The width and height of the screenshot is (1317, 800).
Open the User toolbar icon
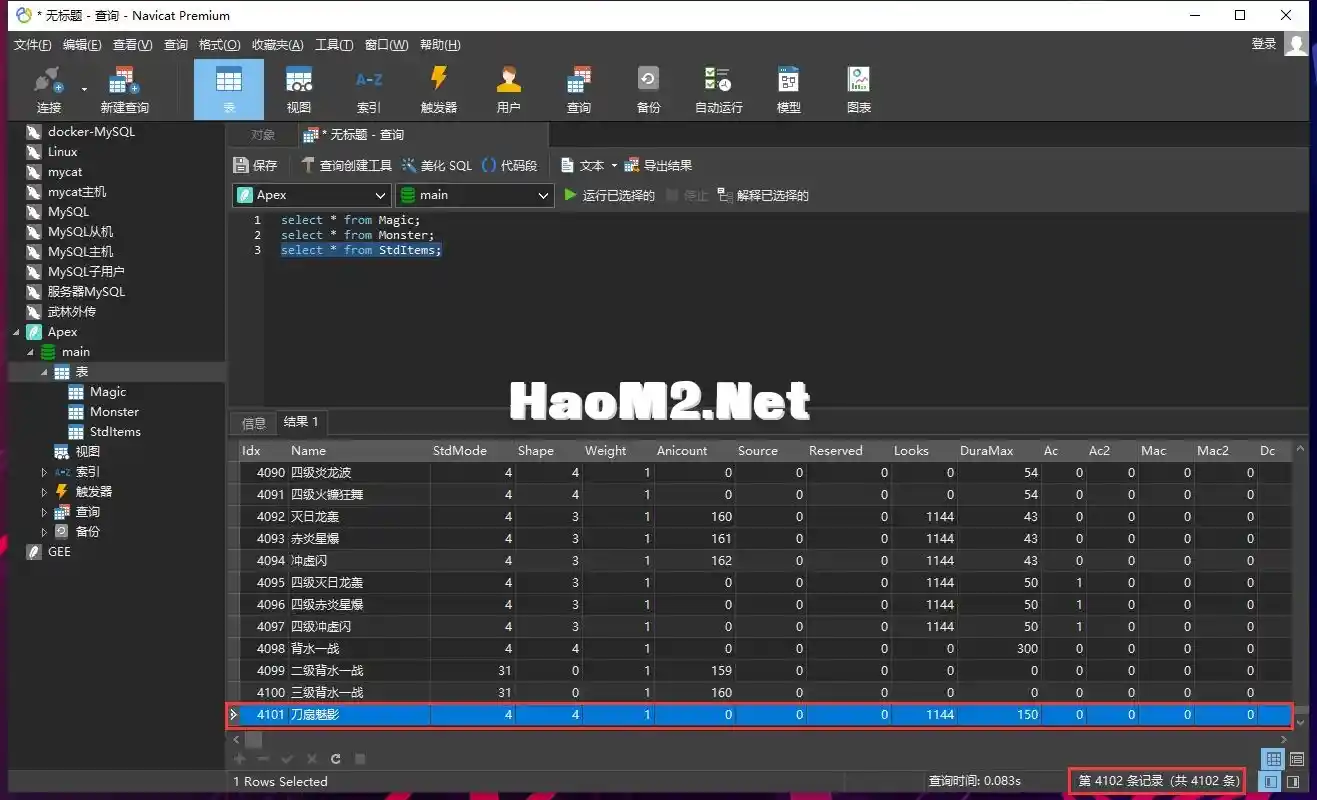coord(509,90)
